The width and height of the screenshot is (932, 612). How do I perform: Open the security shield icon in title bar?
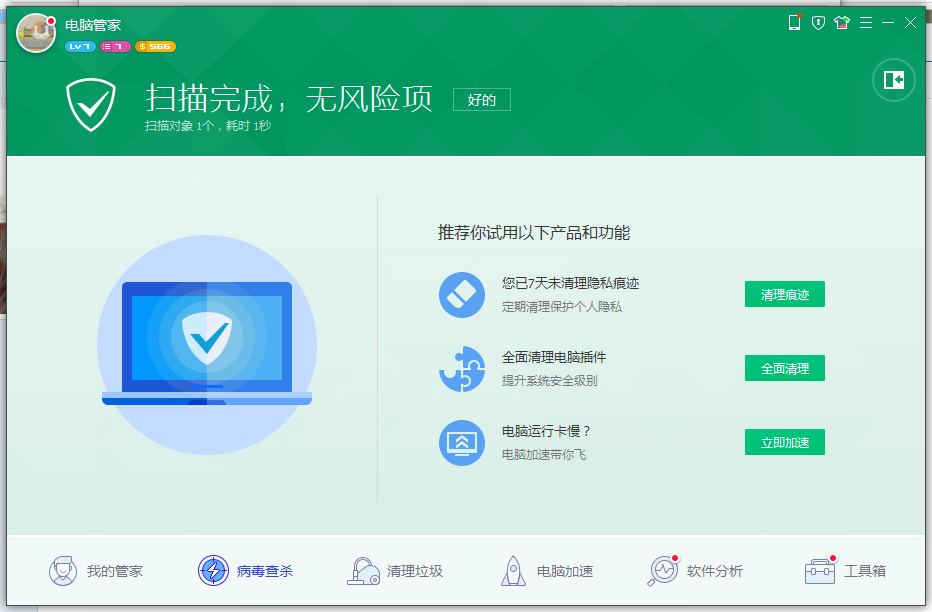click(818, 23)
